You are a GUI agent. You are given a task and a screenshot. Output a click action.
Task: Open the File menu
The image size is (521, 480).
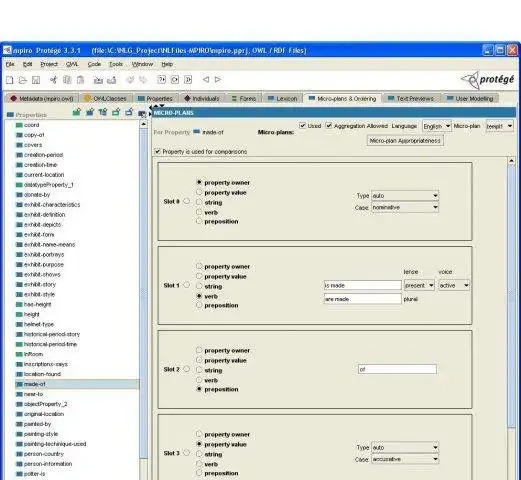coord(10,64)
